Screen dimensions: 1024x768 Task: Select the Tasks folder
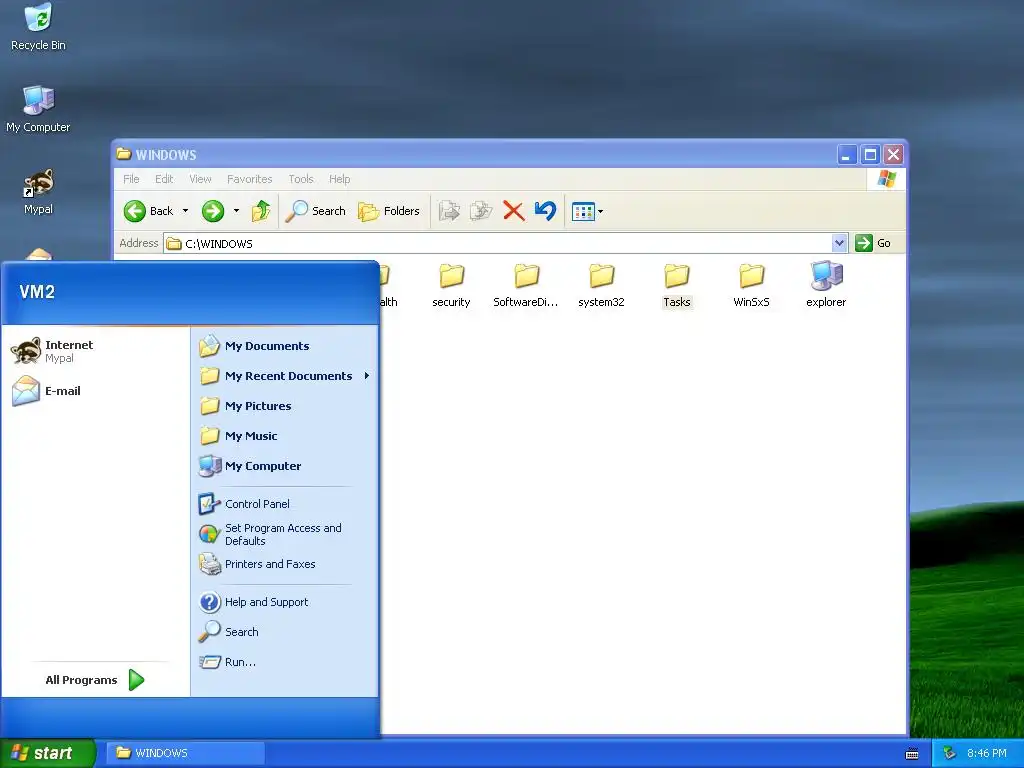click(677, 285)
